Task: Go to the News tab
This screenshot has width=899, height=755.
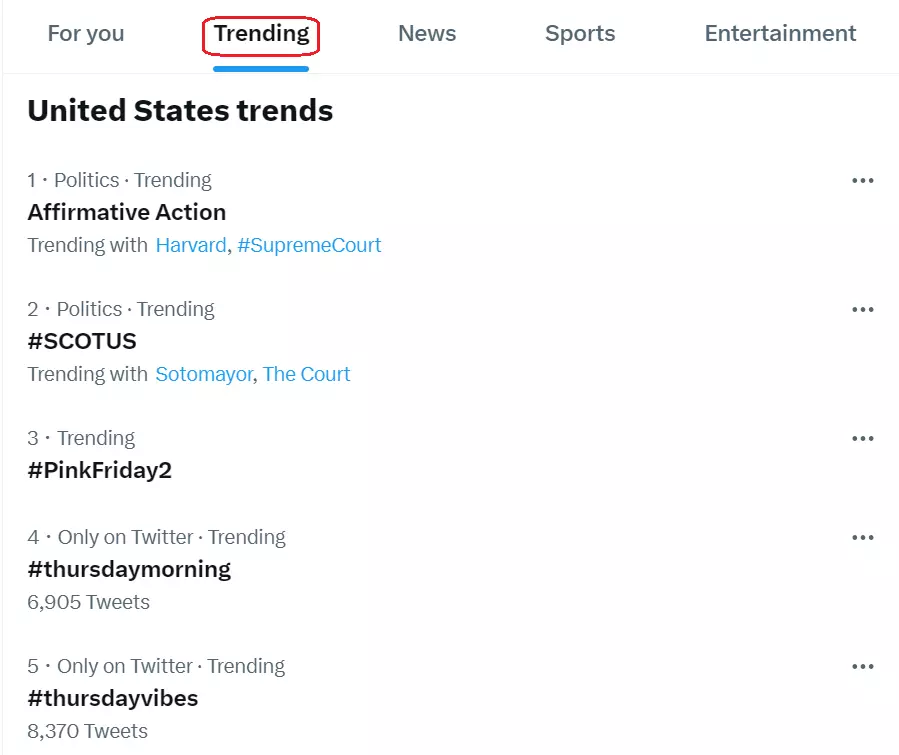Action: point(427,34)
